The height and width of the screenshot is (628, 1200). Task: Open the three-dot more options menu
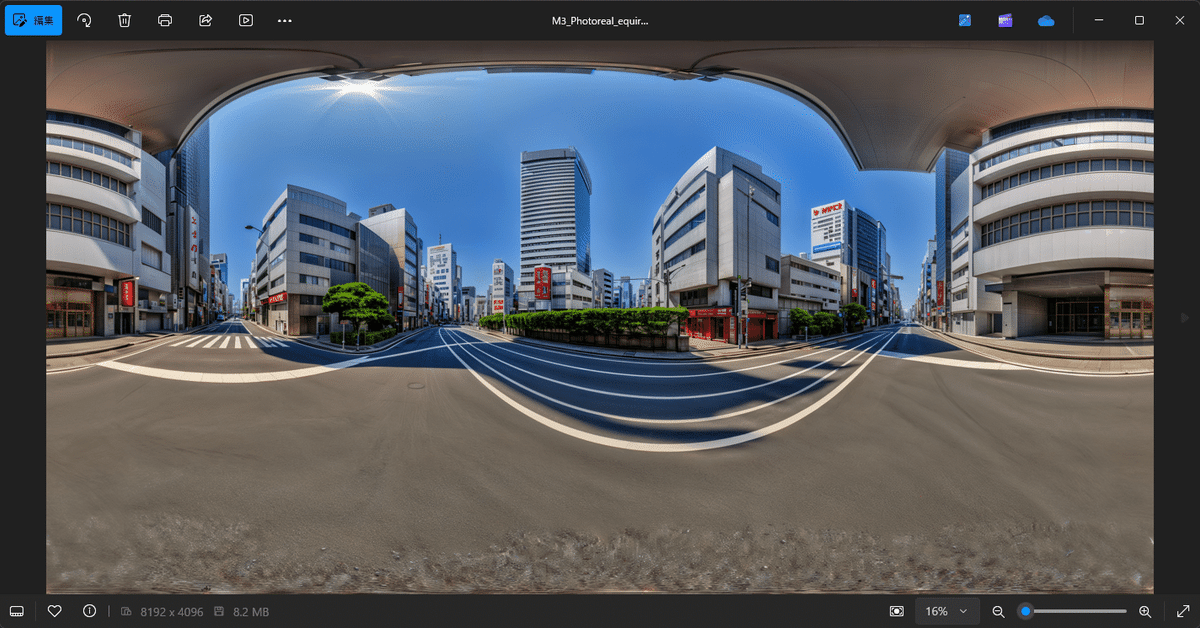tap(285, 20)
